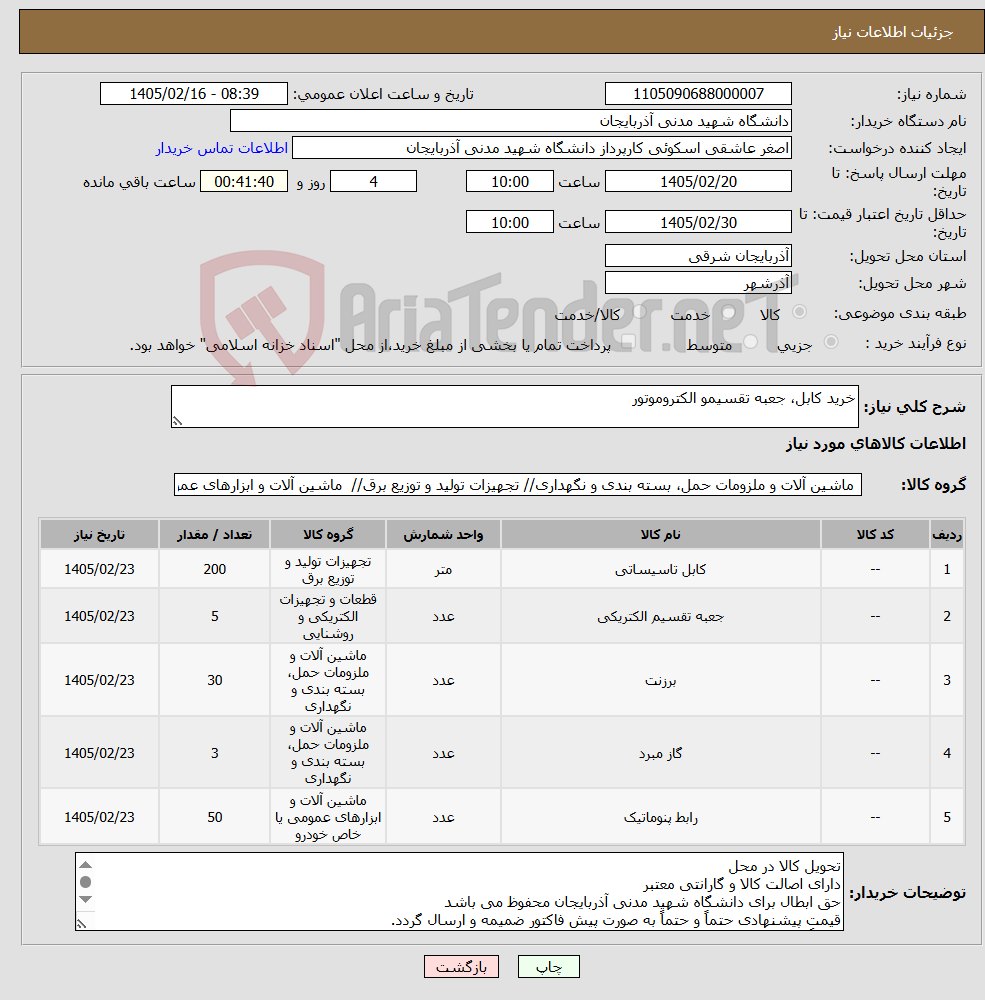Click price validity time field 10:00

[509, 222]
